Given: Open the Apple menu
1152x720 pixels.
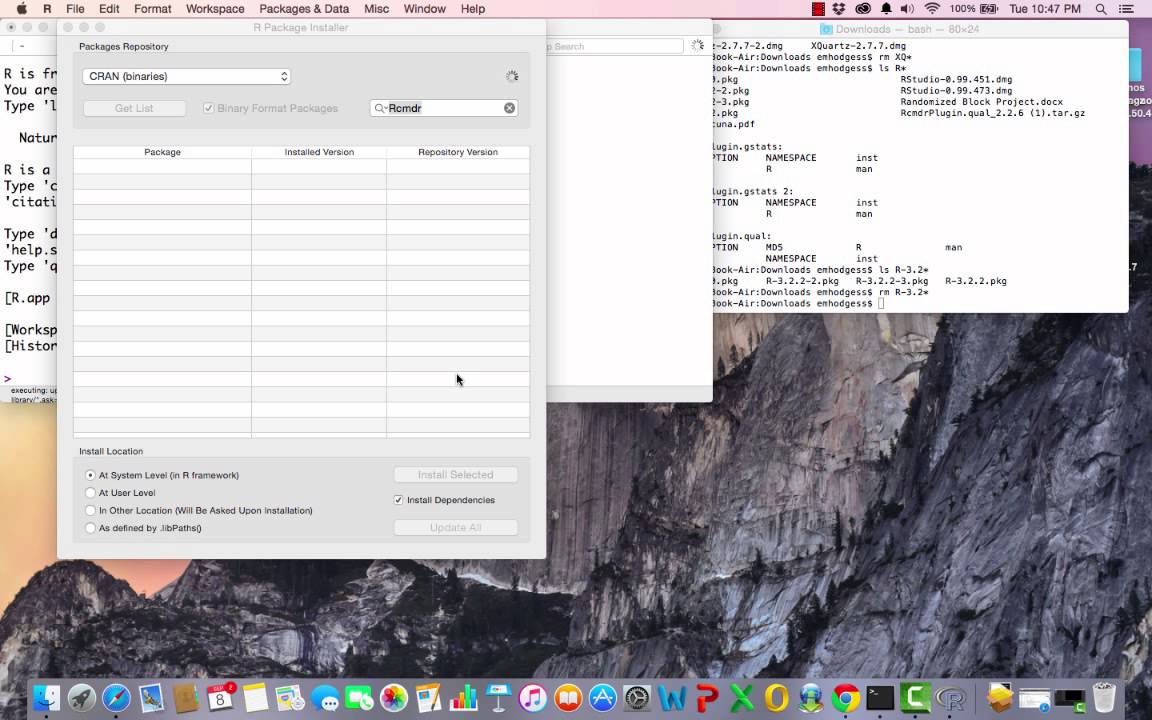Looking at the screenshot, I should [21, 9].
